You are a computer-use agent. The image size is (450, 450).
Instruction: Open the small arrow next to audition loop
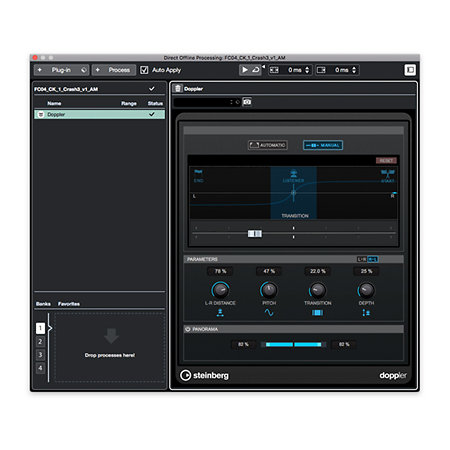263,67
